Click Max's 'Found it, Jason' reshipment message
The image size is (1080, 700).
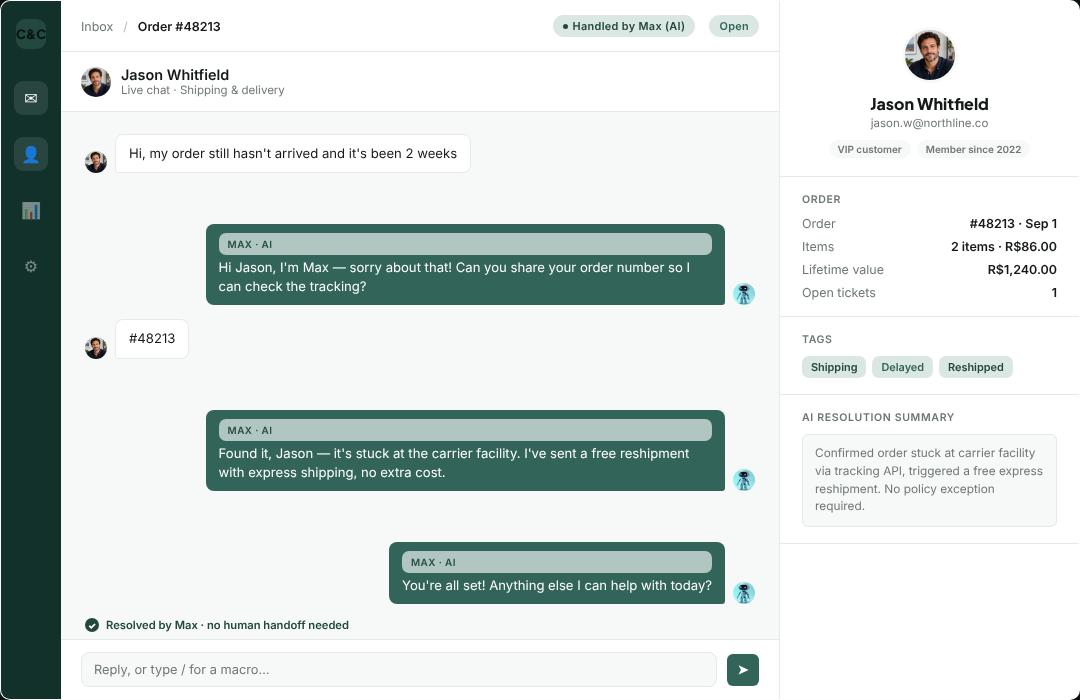[465, 451]
